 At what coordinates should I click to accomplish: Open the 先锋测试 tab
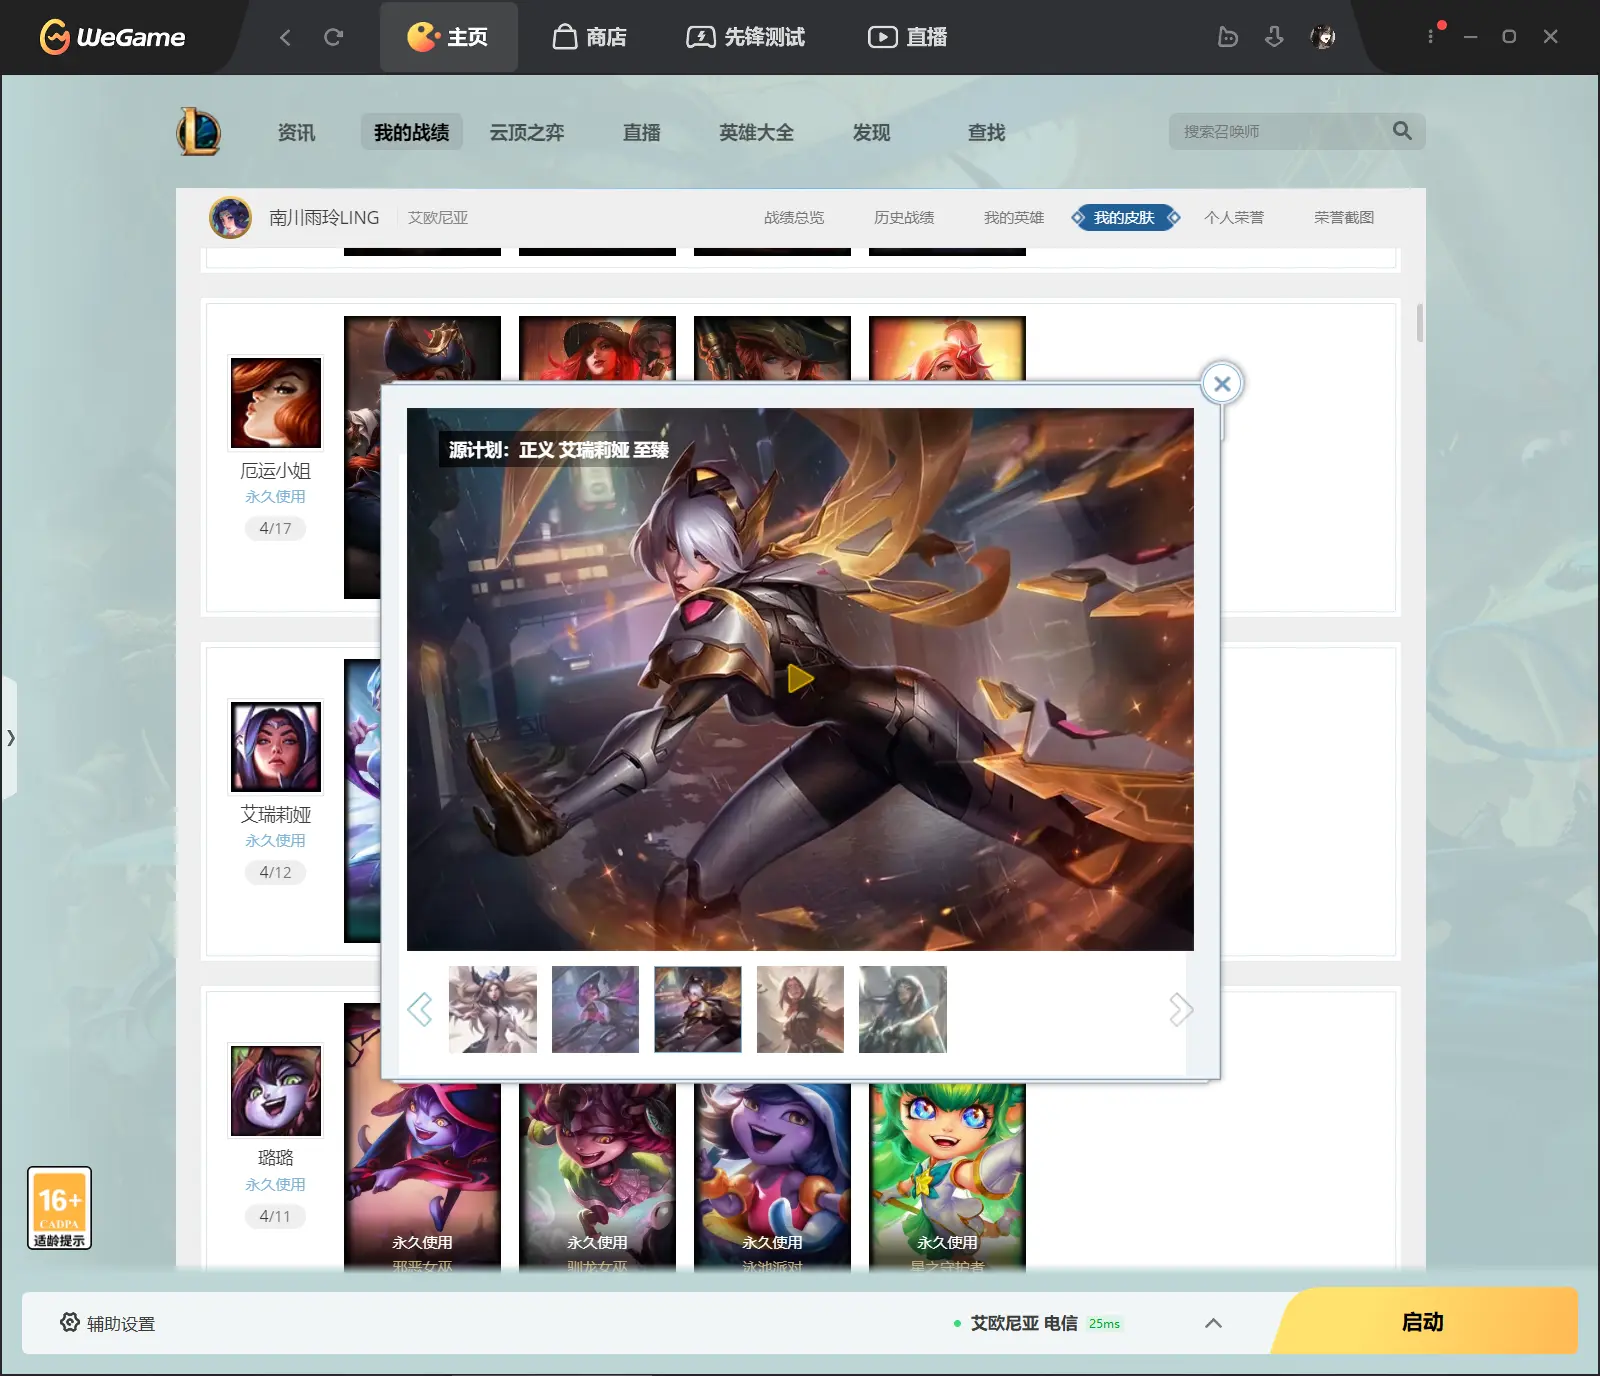point(745,37)
